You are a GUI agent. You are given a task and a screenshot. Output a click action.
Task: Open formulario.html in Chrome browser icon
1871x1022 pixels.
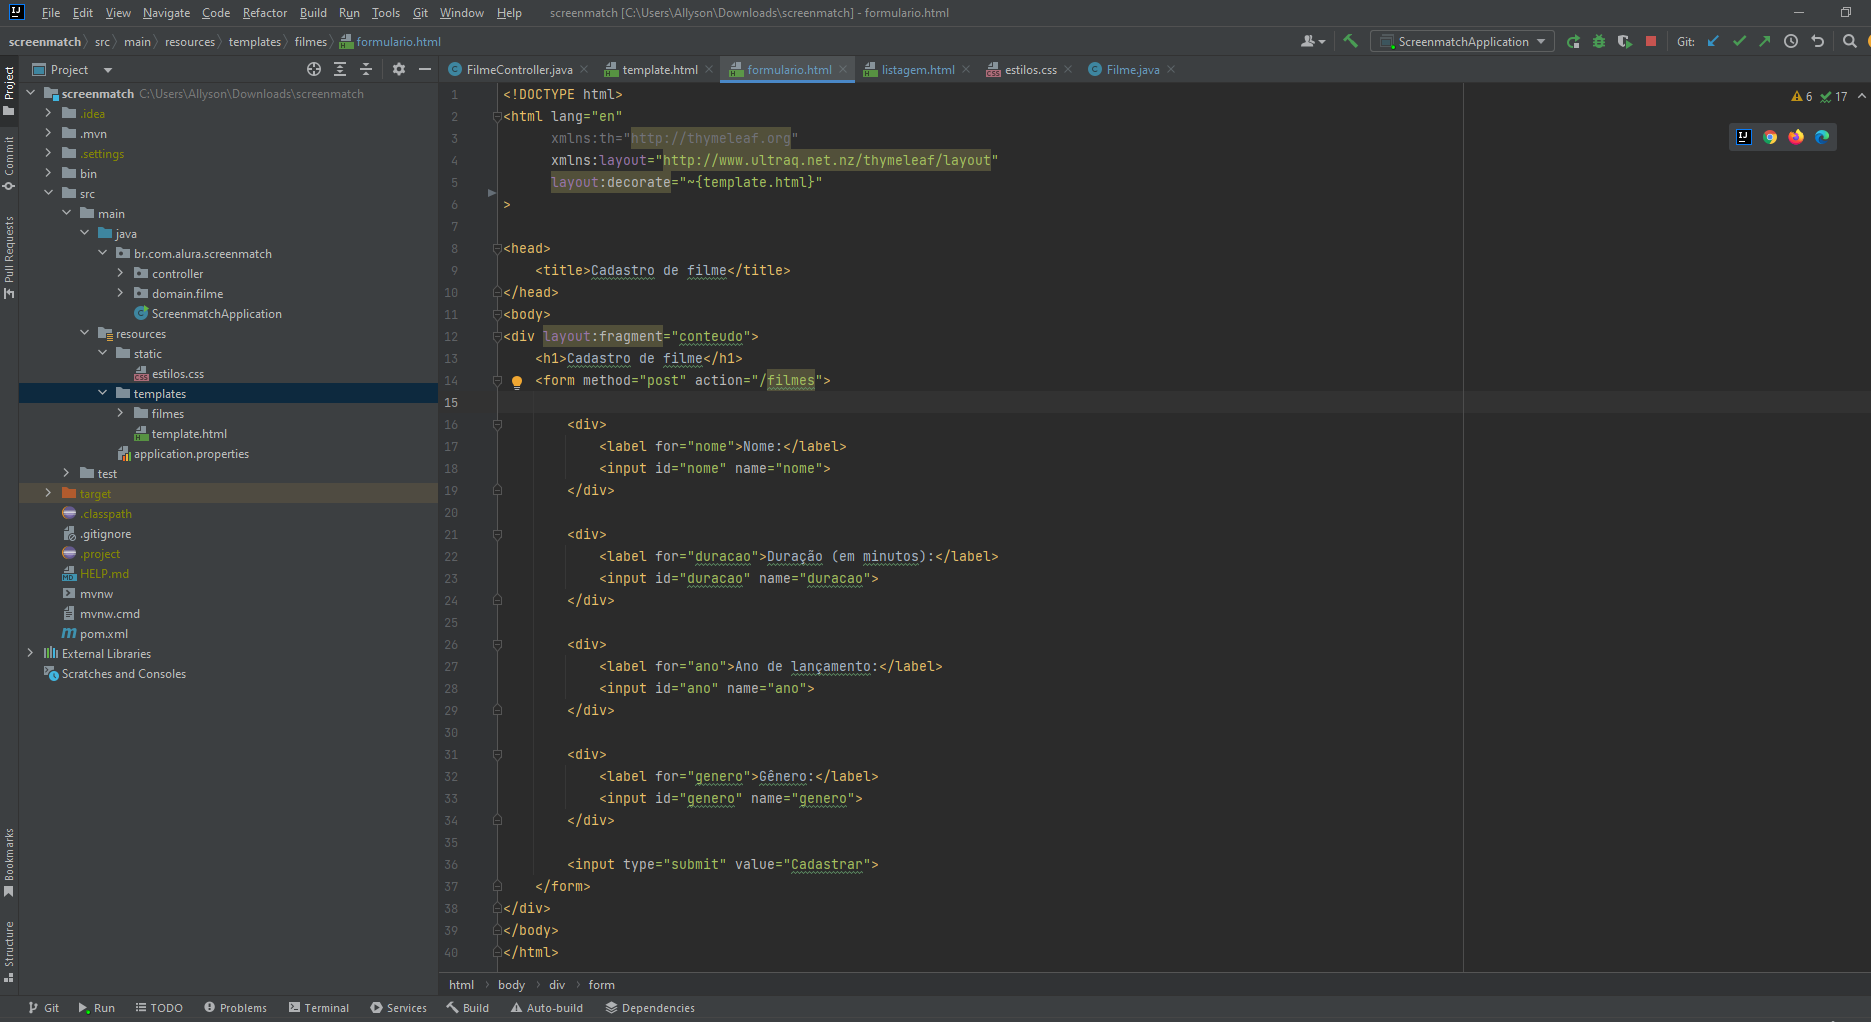1770,137
